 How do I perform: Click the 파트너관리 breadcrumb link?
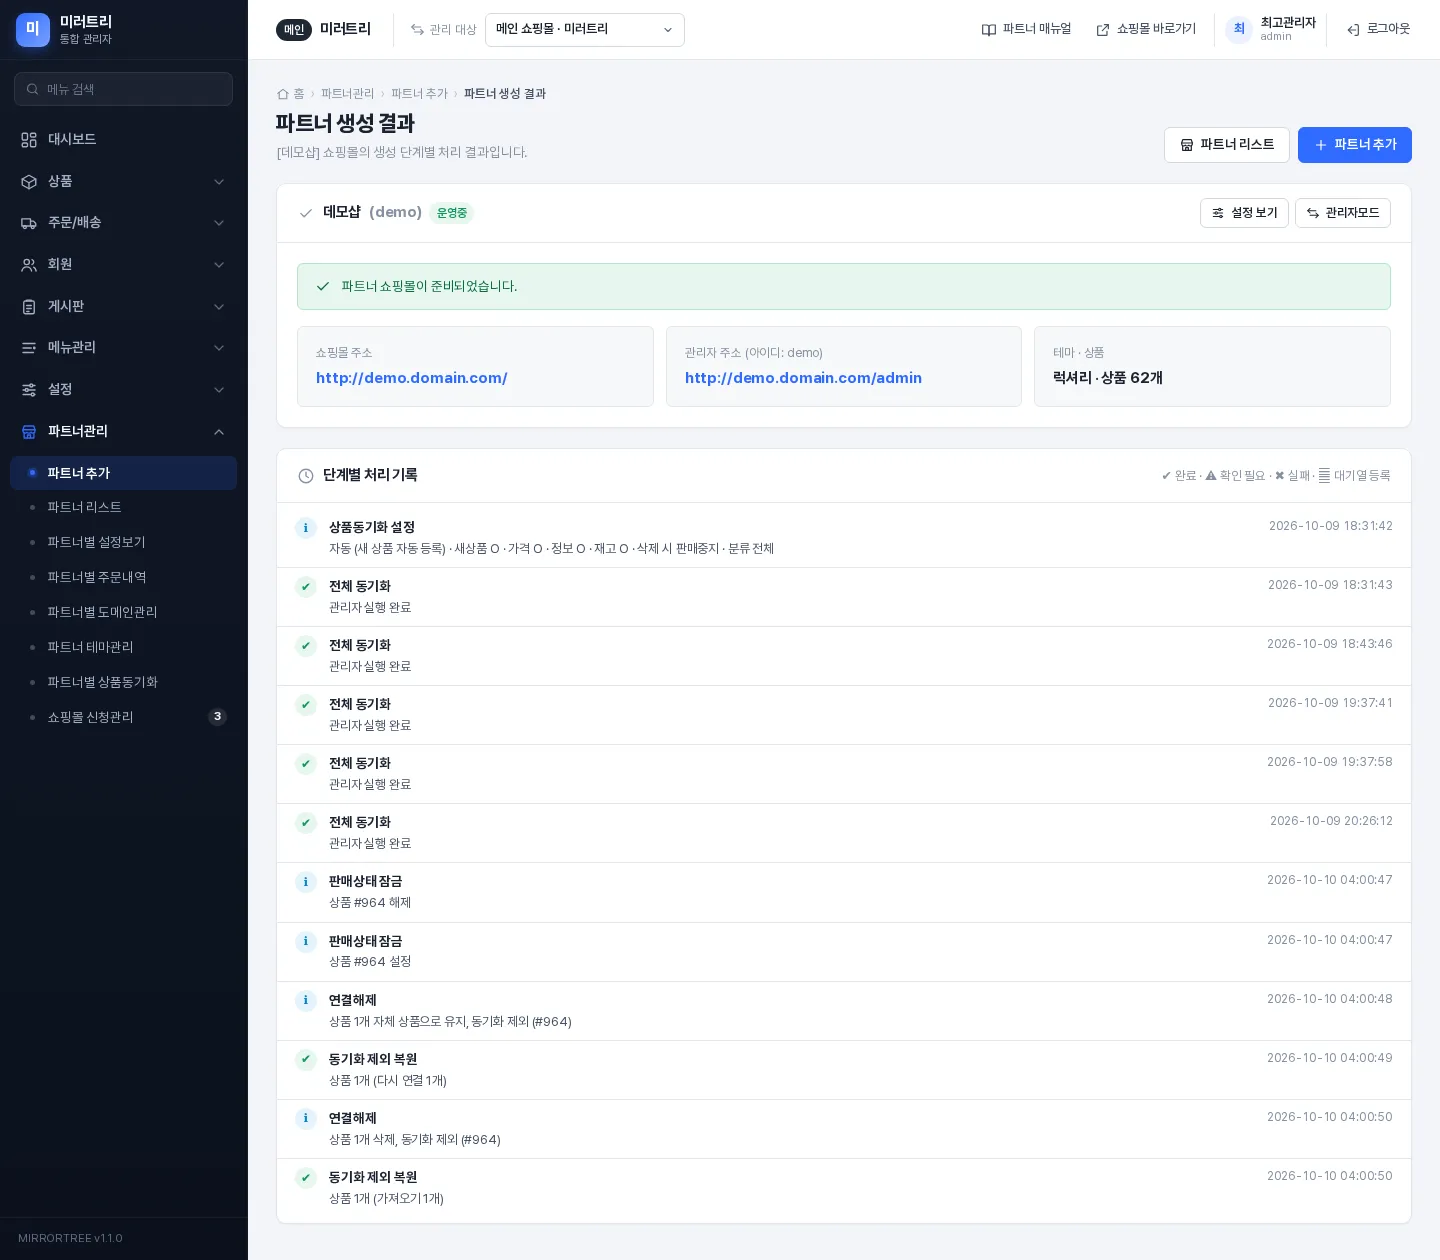click(347, 94)
